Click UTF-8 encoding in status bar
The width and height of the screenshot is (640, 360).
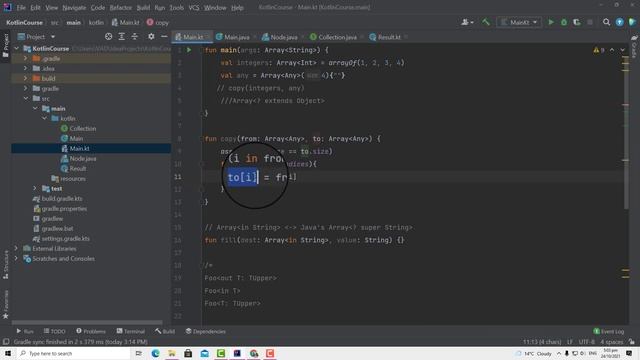click(x=587, y=342)
